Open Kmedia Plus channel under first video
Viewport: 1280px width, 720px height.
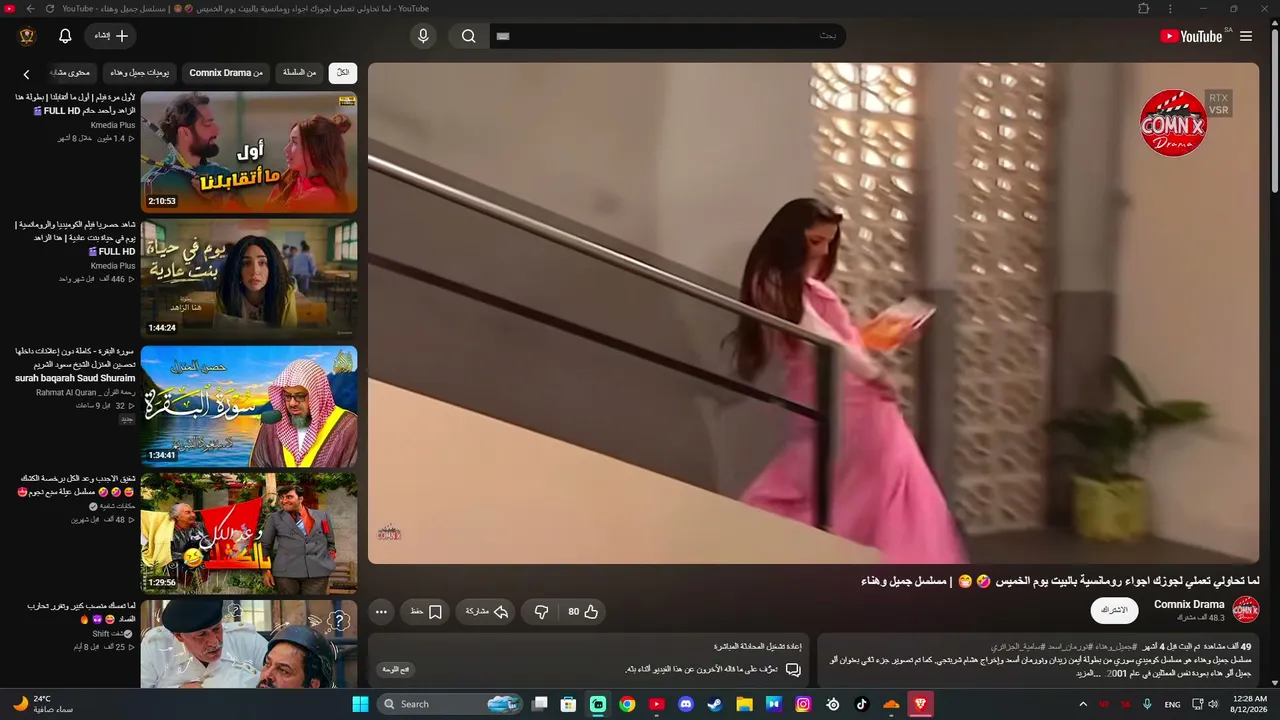click(113, 125)
